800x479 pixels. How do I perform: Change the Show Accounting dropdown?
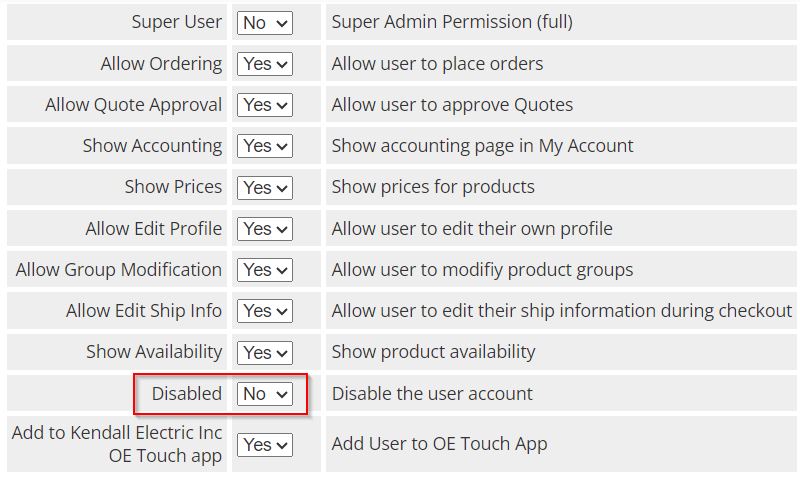264,146
